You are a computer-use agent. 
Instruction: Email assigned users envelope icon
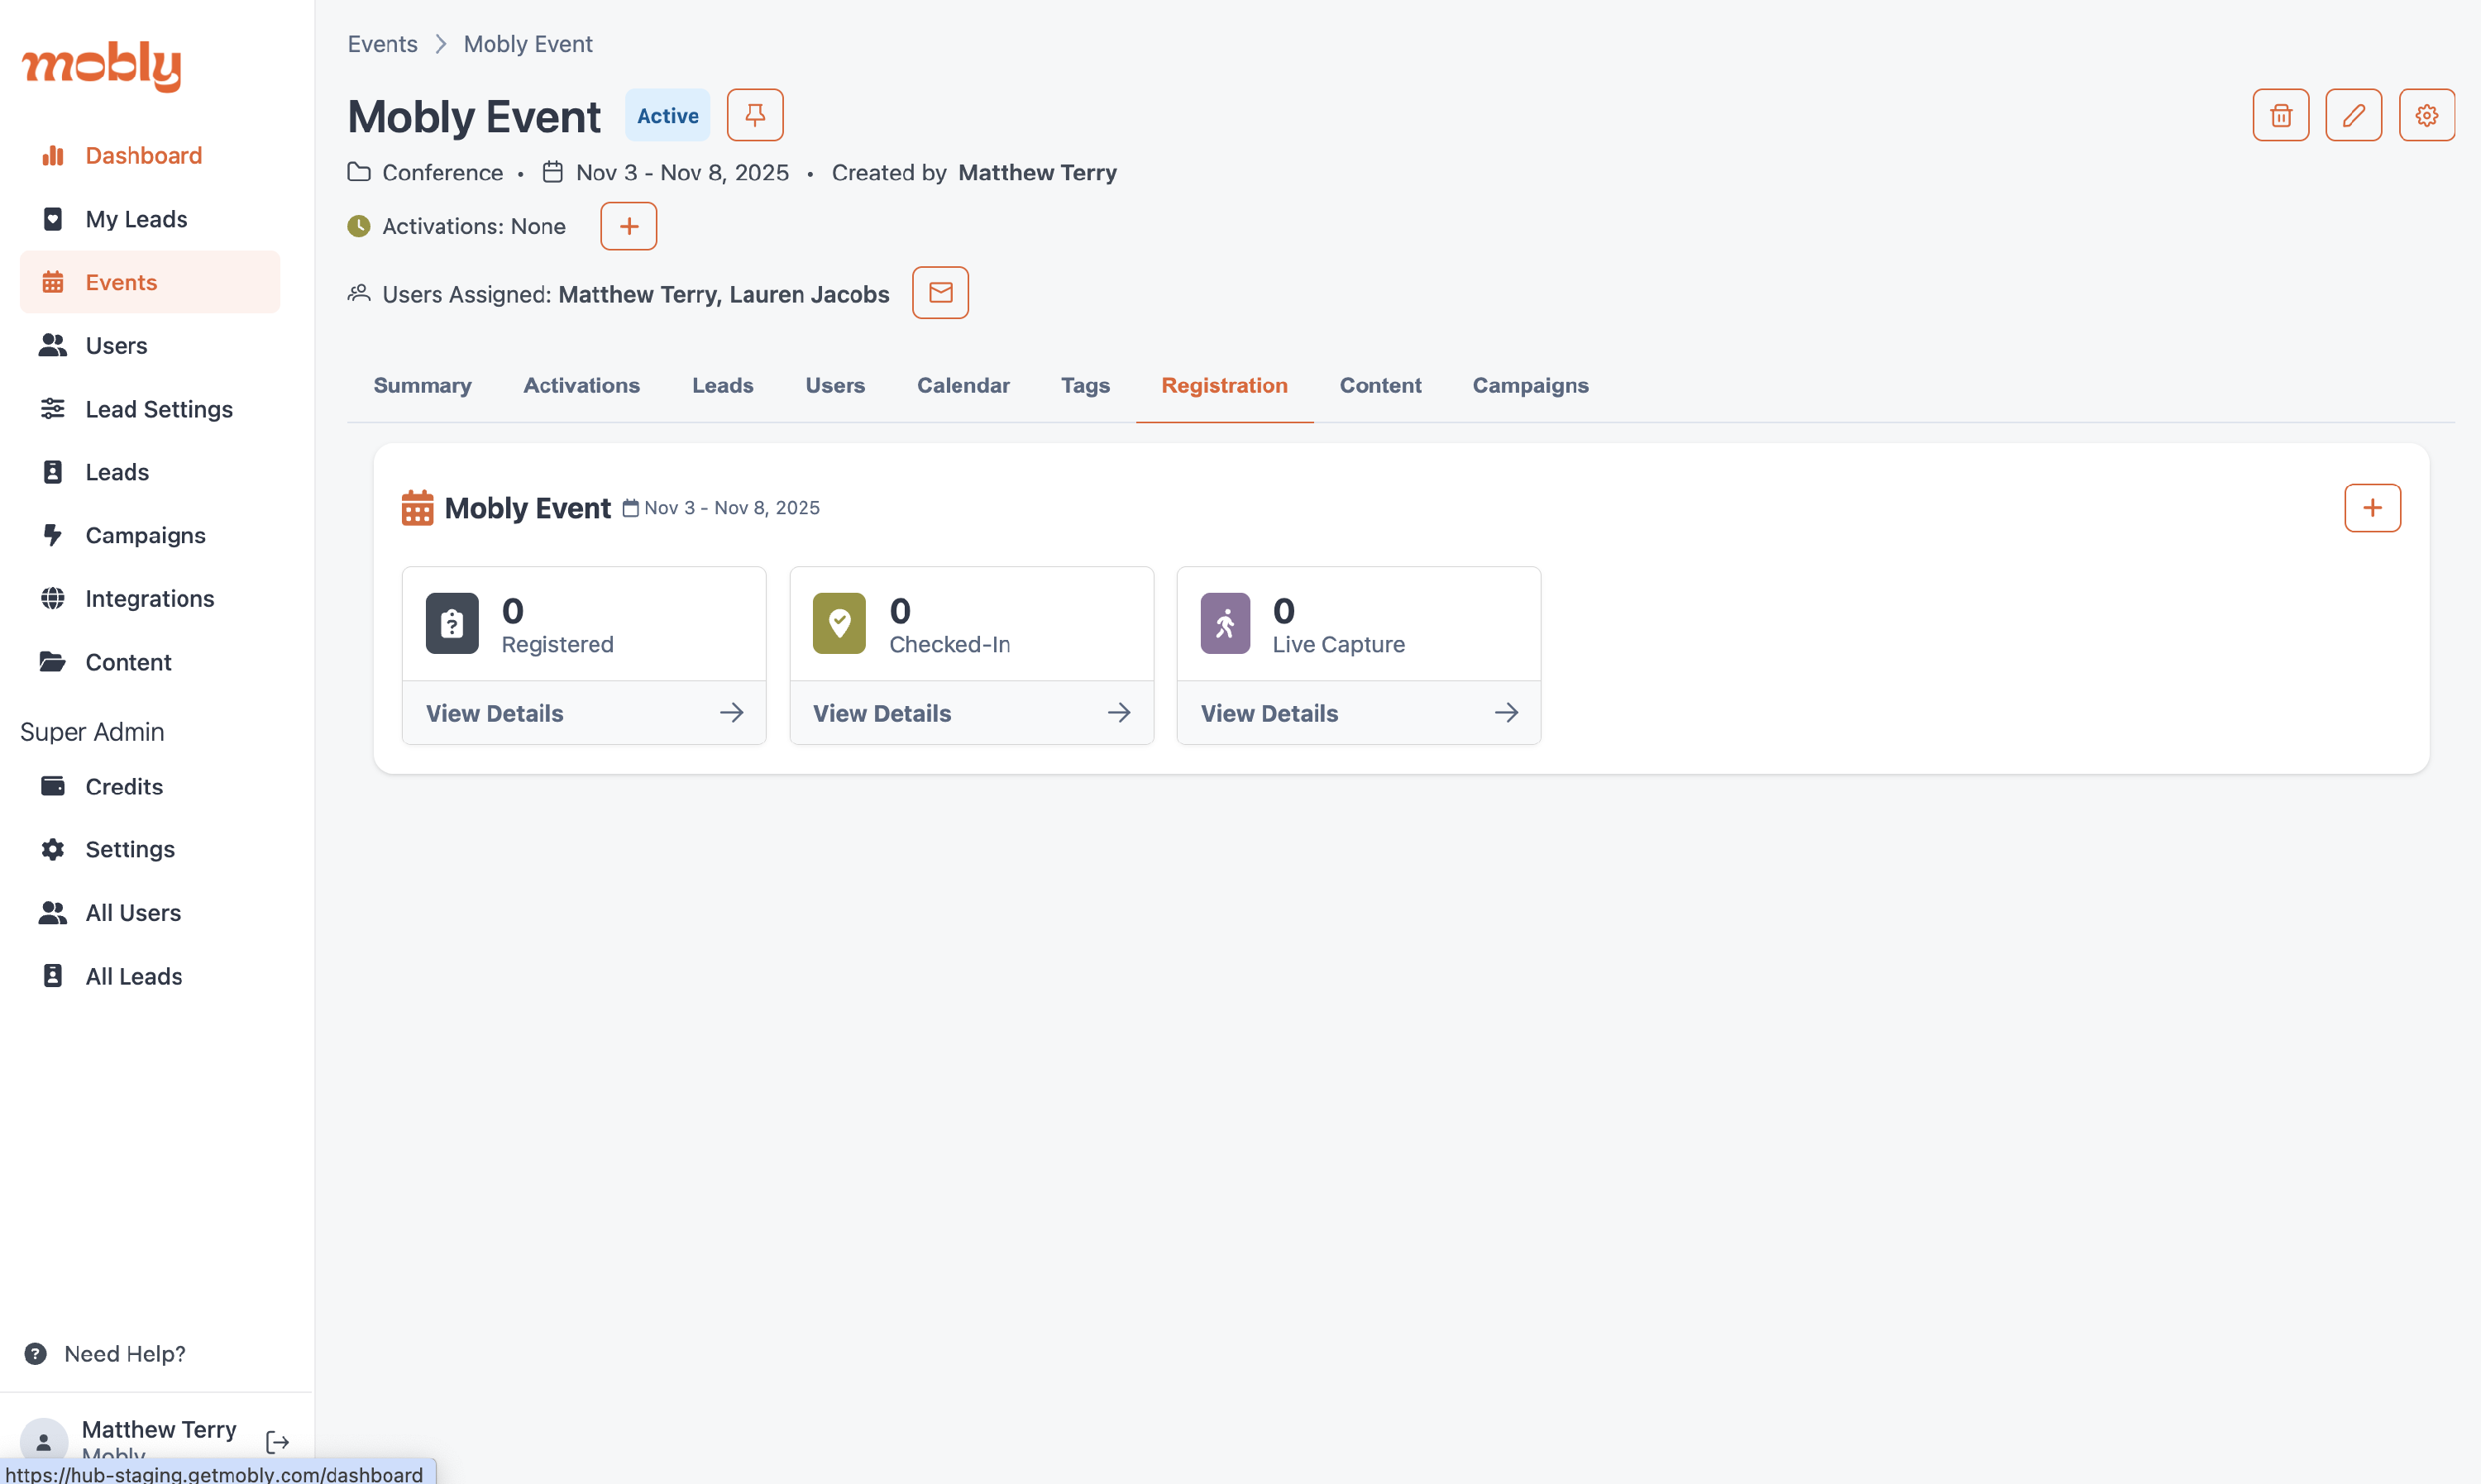coord(940,293)
